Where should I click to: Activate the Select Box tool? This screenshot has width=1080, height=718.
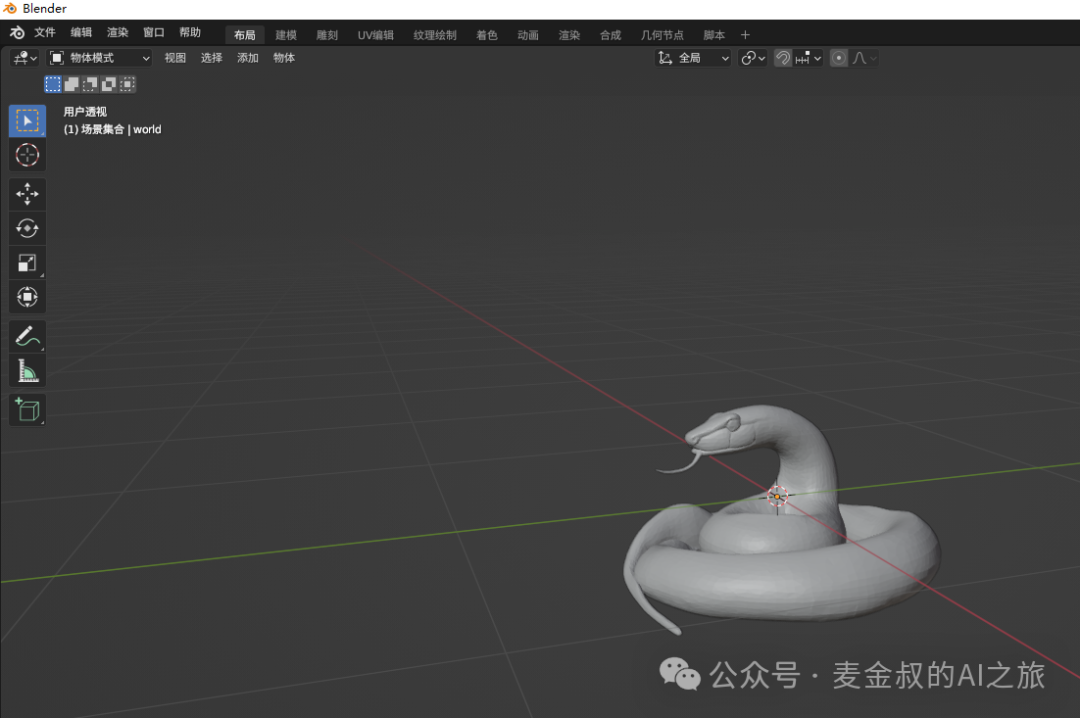point(27,121)
